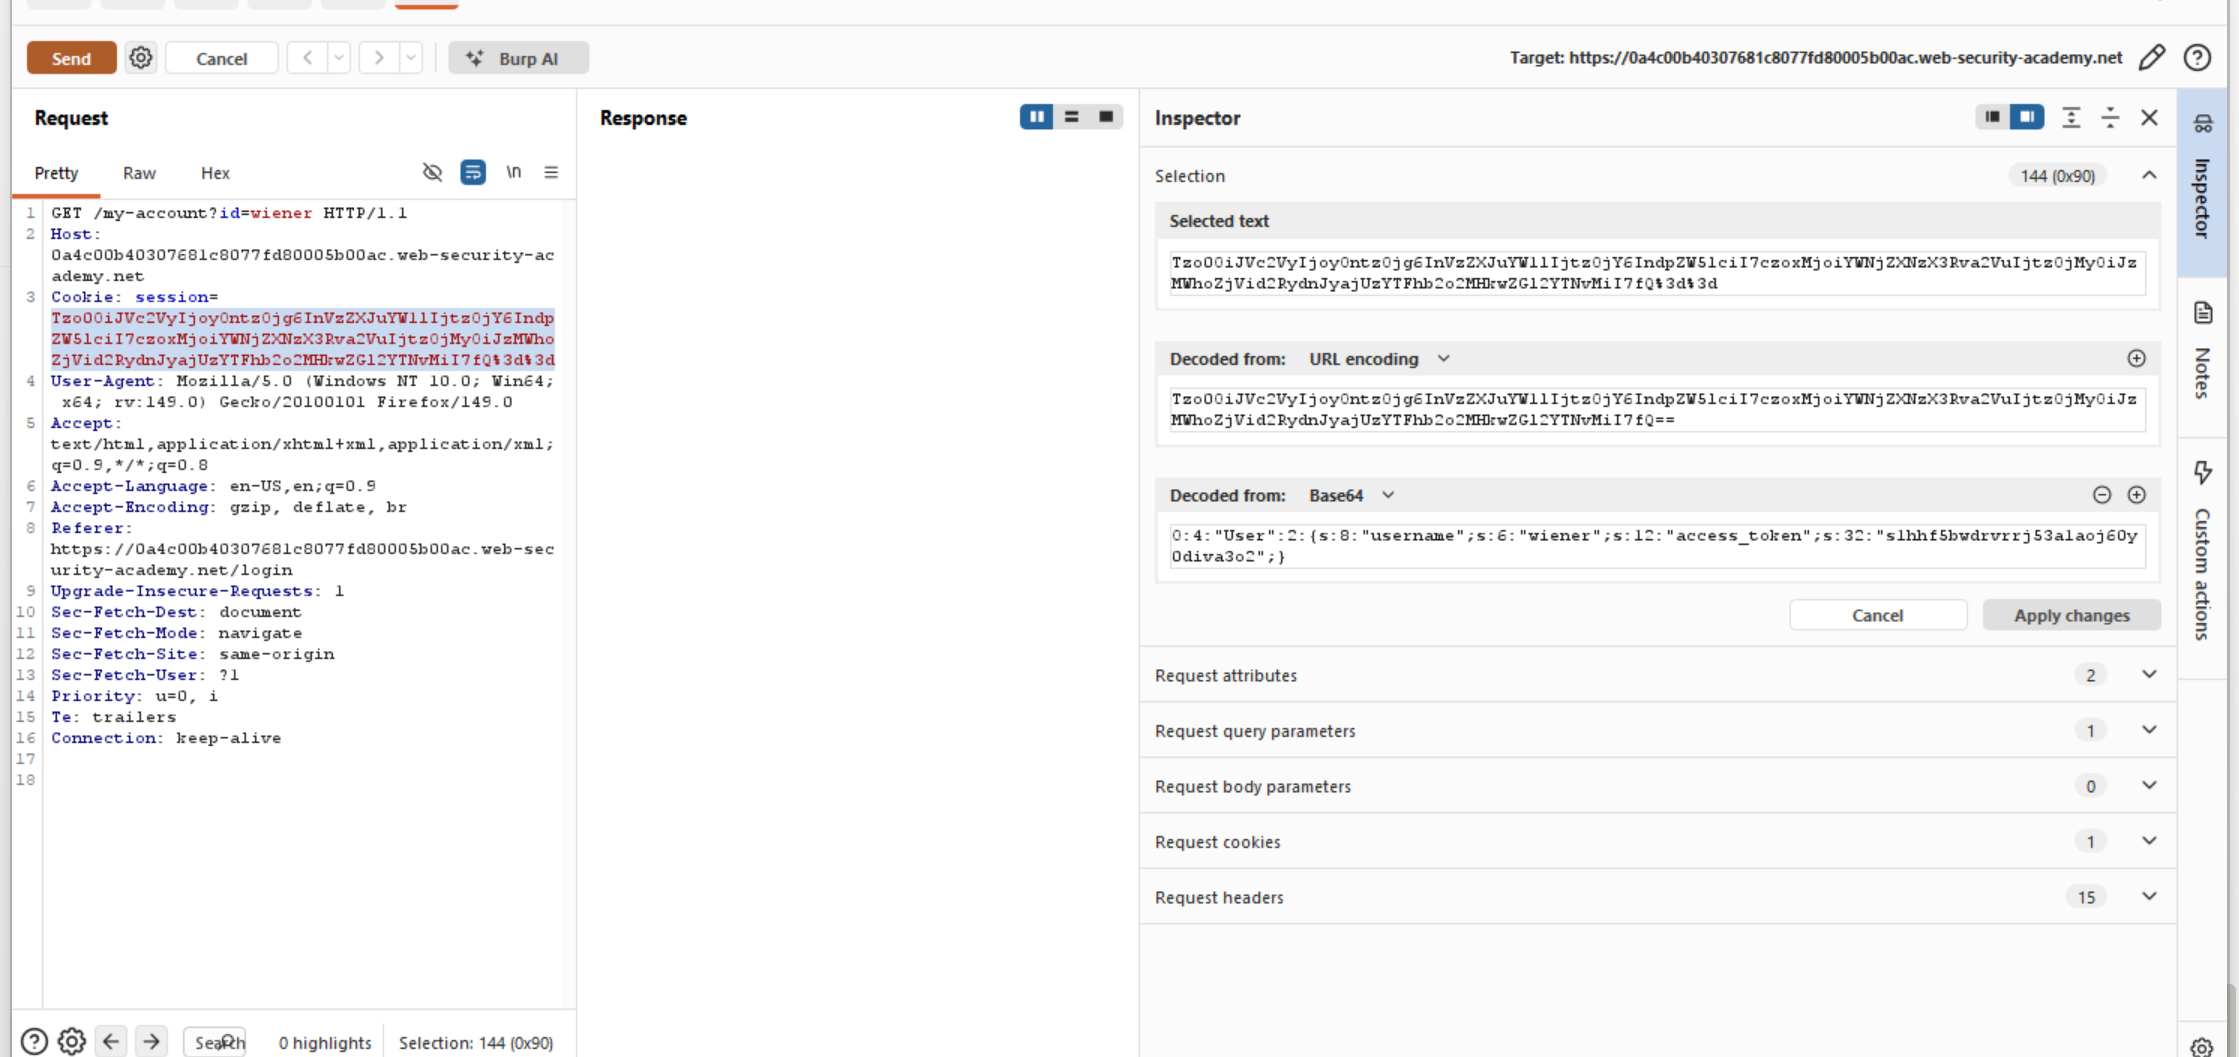Image resolution: width=2239 pixels, height=1057 pixels.
Task: Dock Inspector on the left side
Action: coord(1992,117)
